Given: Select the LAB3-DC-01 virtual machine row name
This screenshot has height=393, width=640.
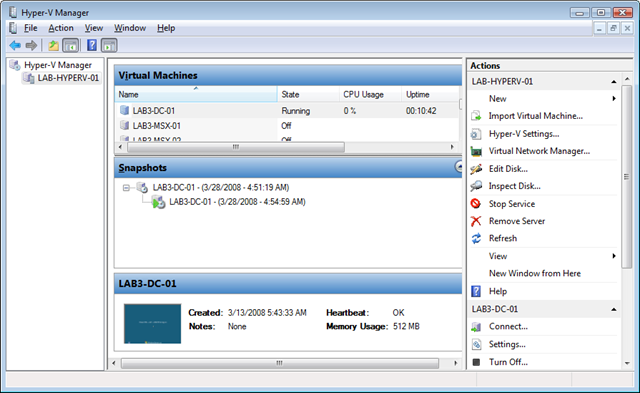Looking at the screenshot, I should [153, 111].
